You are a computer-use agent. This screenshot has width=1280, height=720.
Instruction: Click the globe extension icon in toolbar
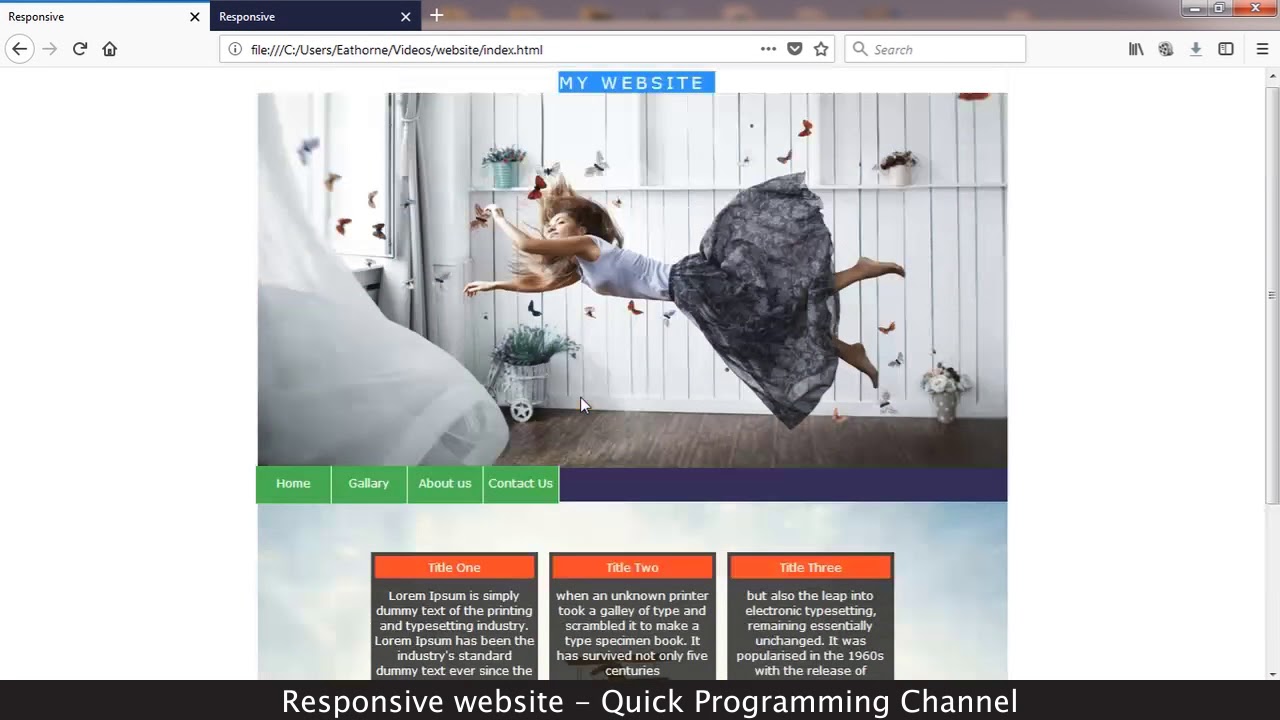click(1166, 49)
